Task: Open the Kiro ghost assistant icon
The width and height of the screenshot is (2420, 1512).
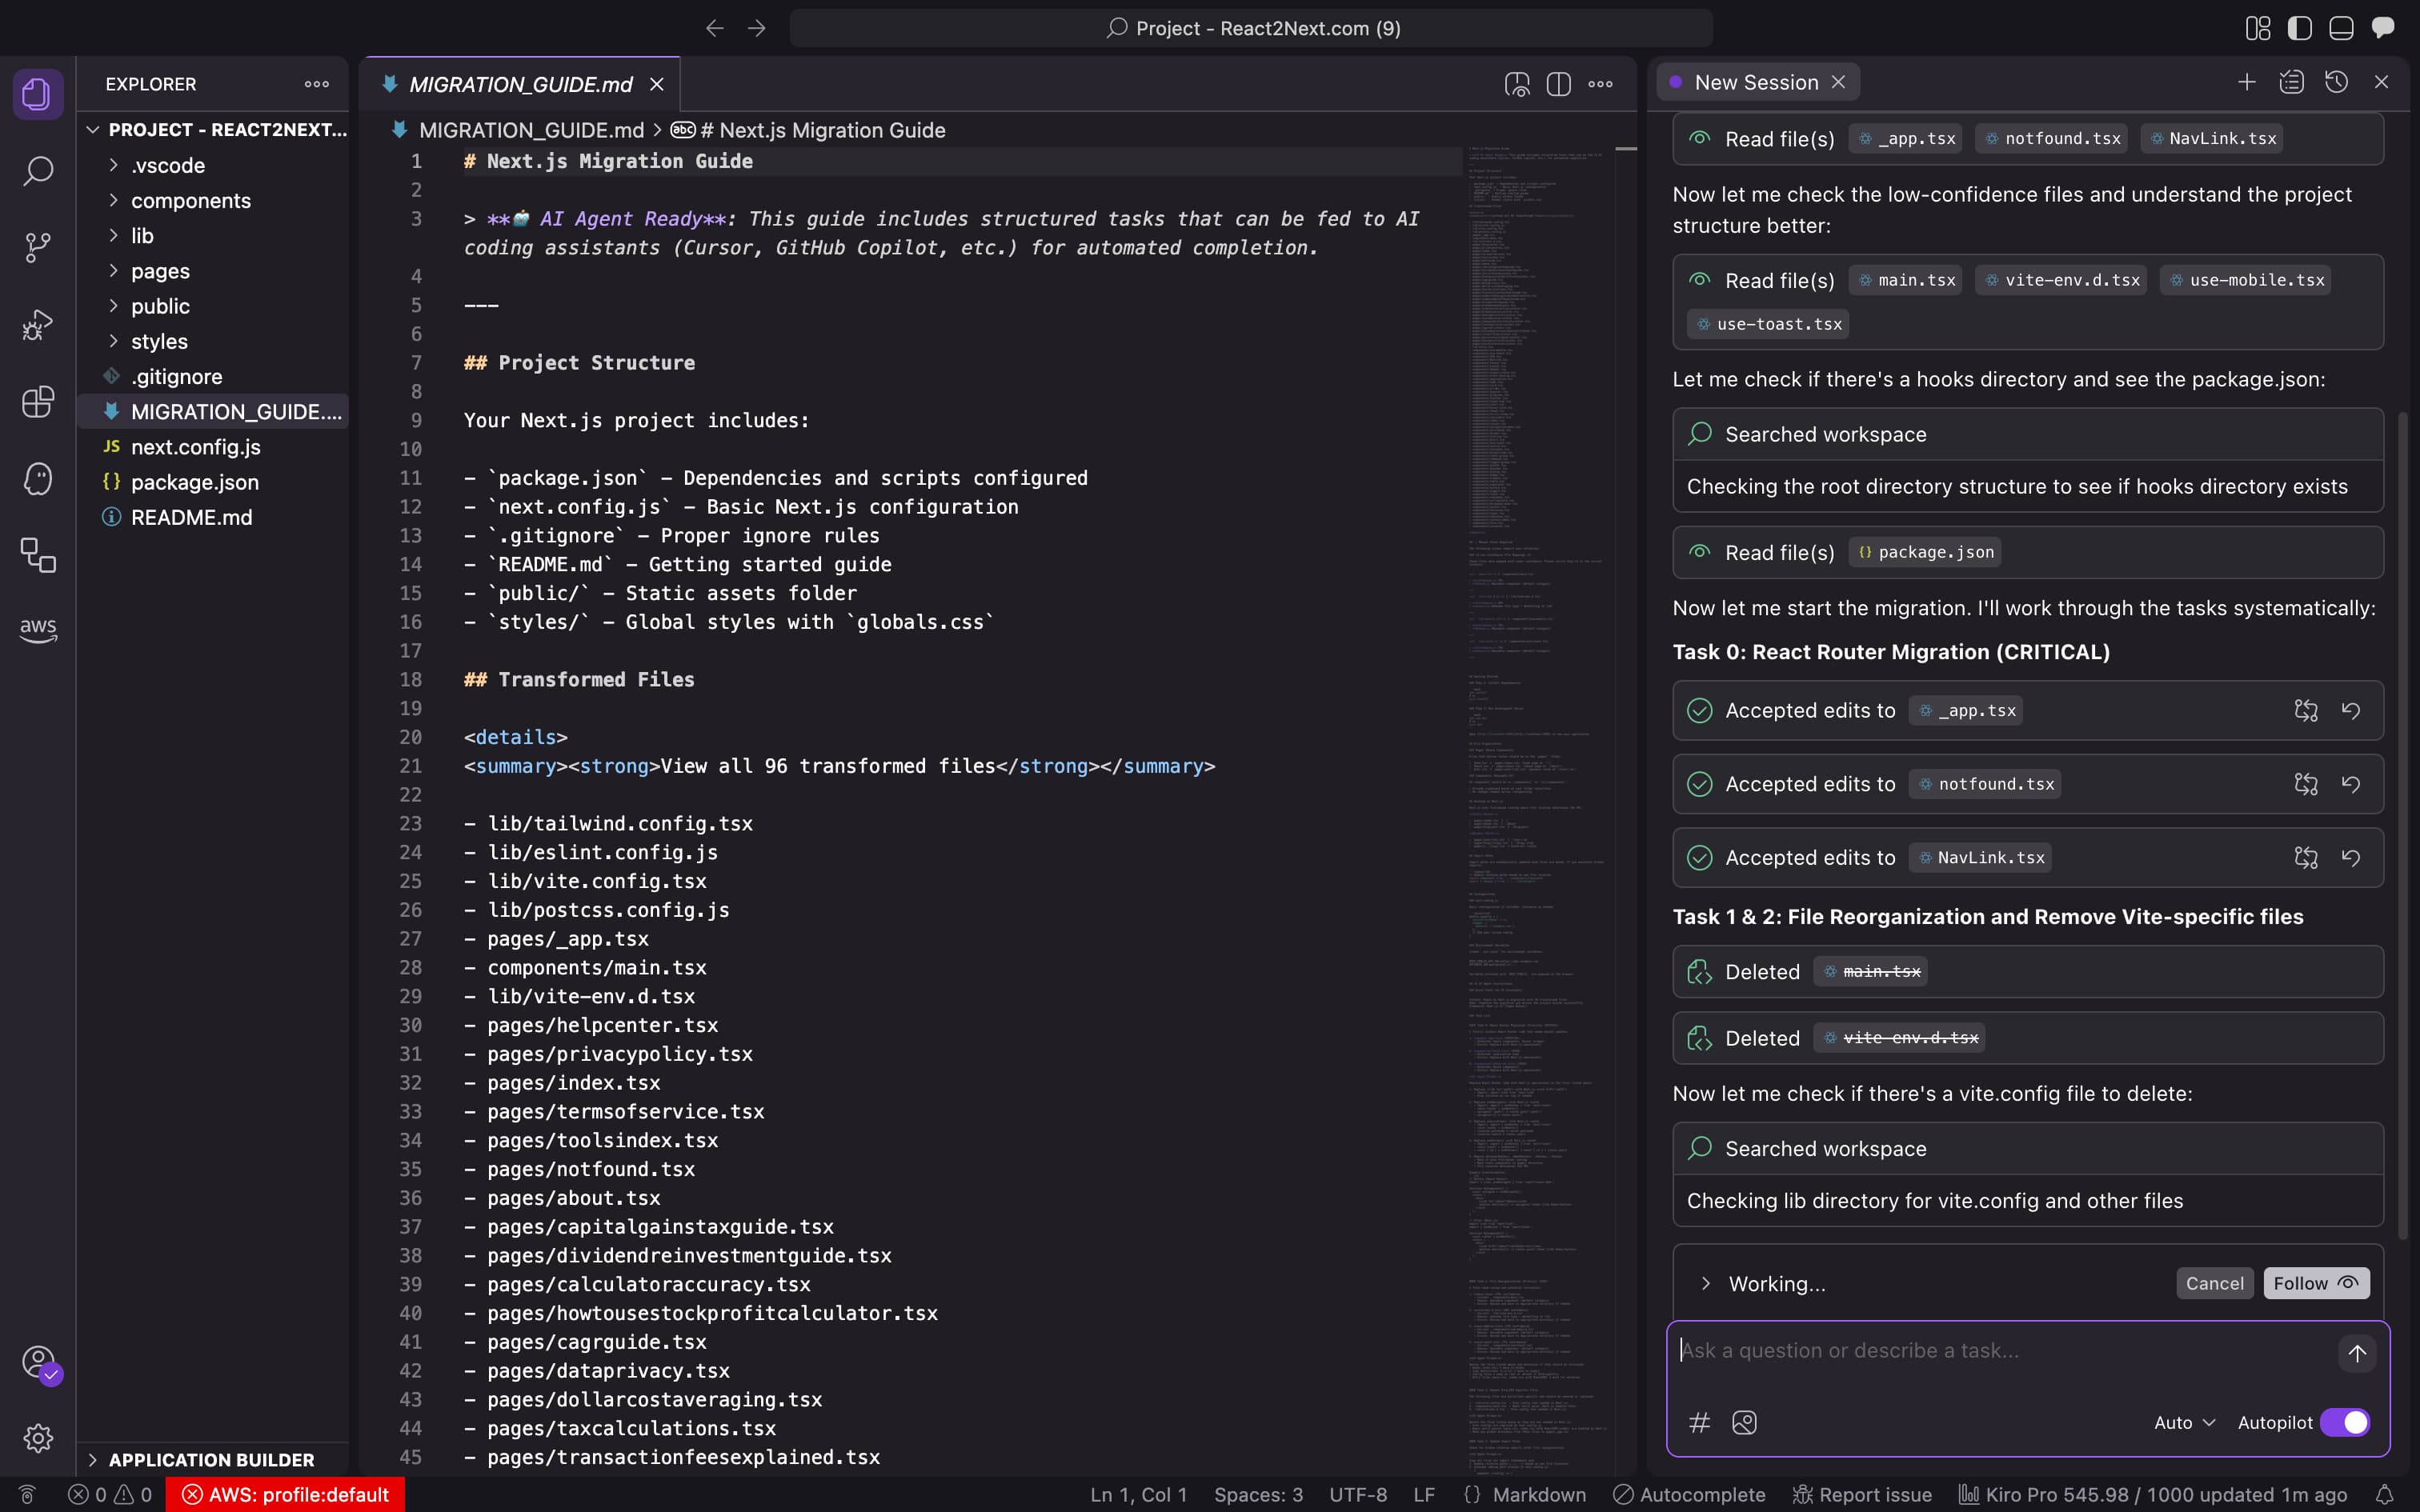Action: (38, 479)
